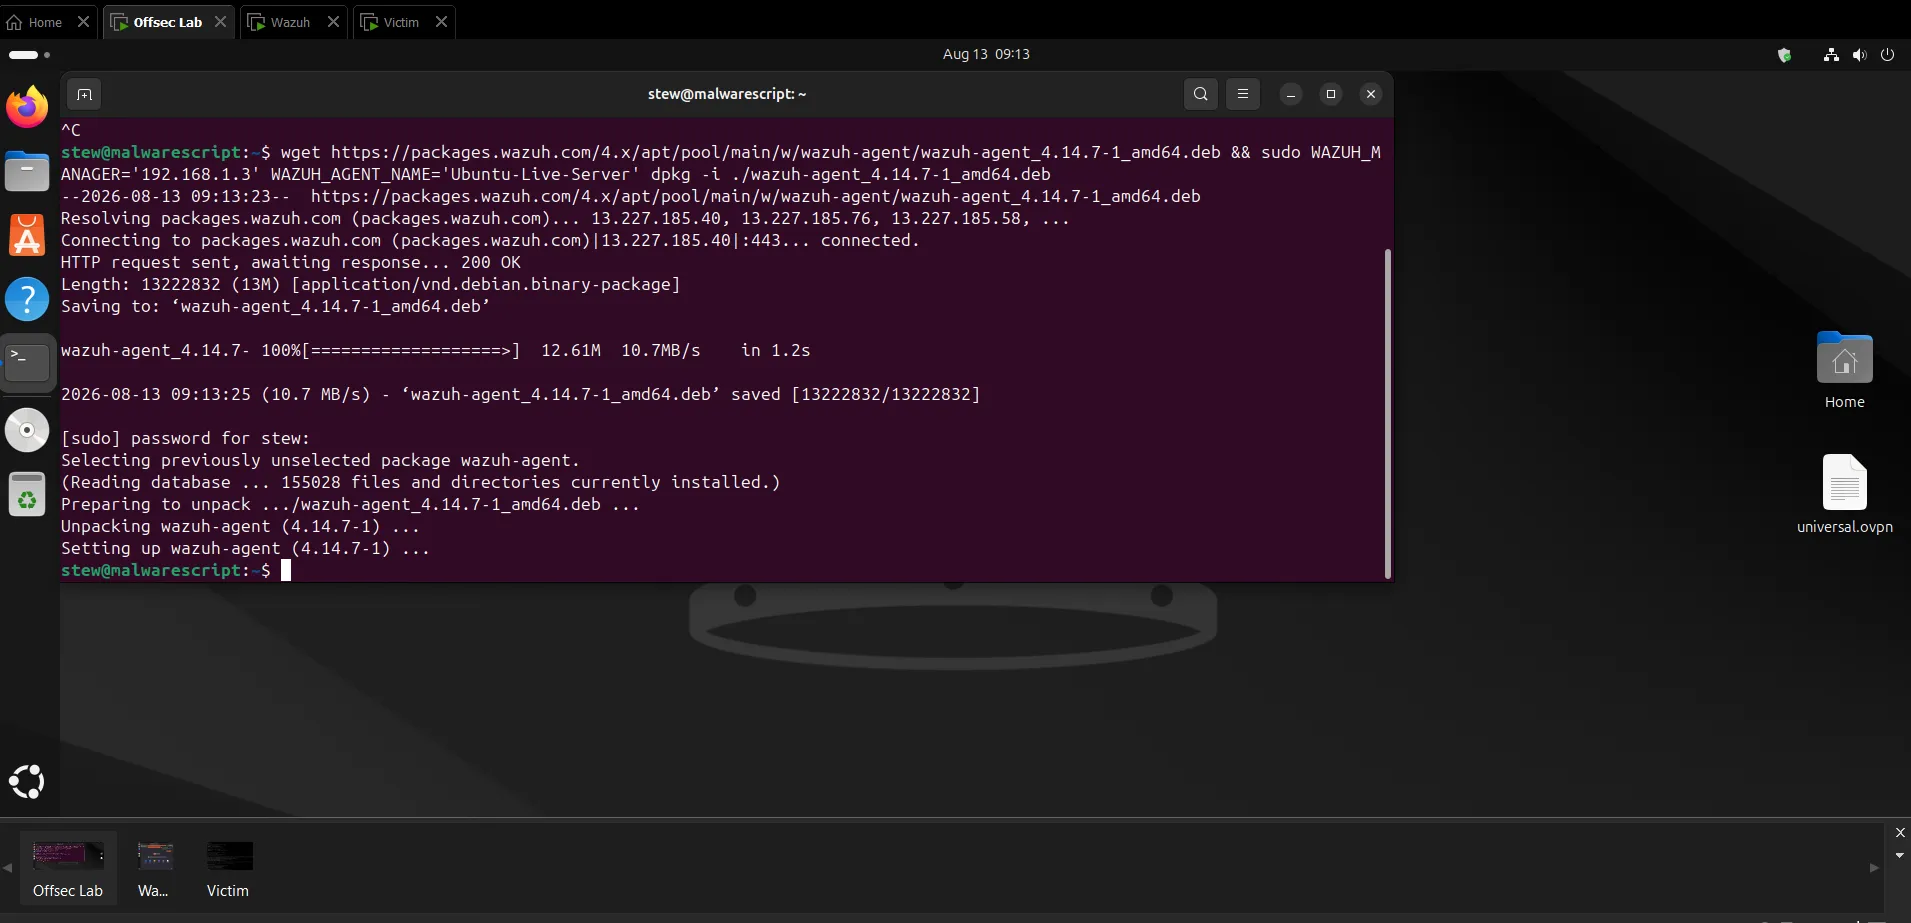Click the "Setting up wazuh-agent (4.14.7-1)" line
1911x923 pixels.
click(x=245, y=548)
